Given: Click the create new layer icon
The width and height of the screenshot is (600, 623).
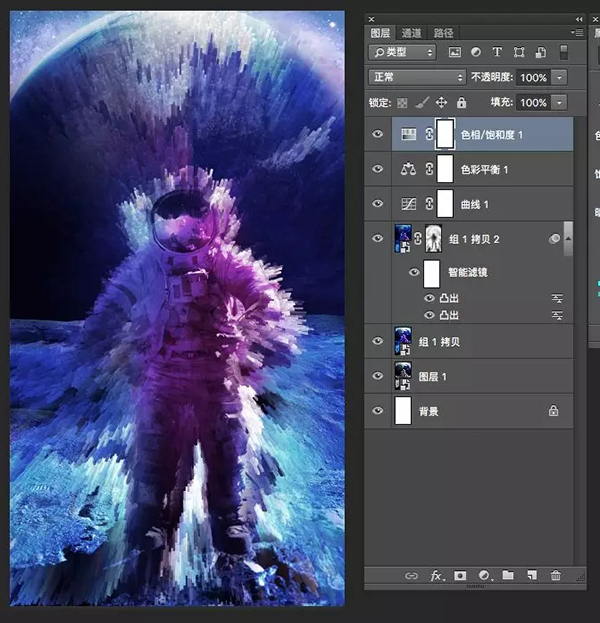Looking at the screenshot, I should click(x=532, y=576).
